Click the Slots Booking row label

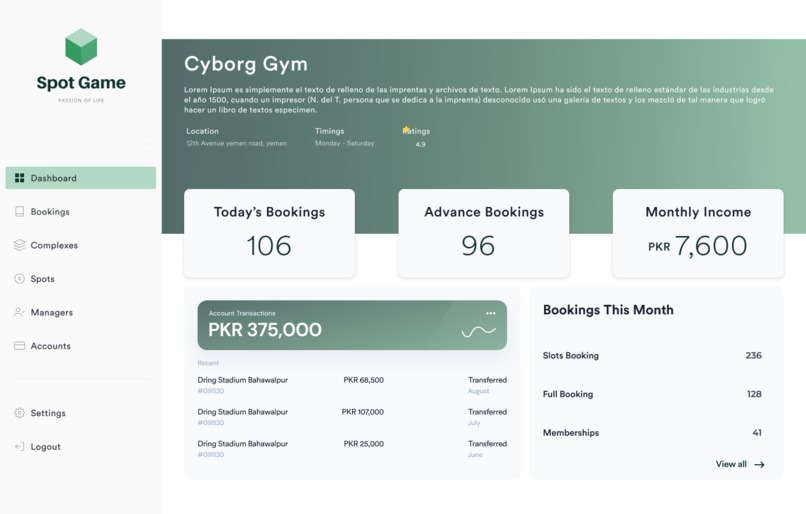[571, 356]
